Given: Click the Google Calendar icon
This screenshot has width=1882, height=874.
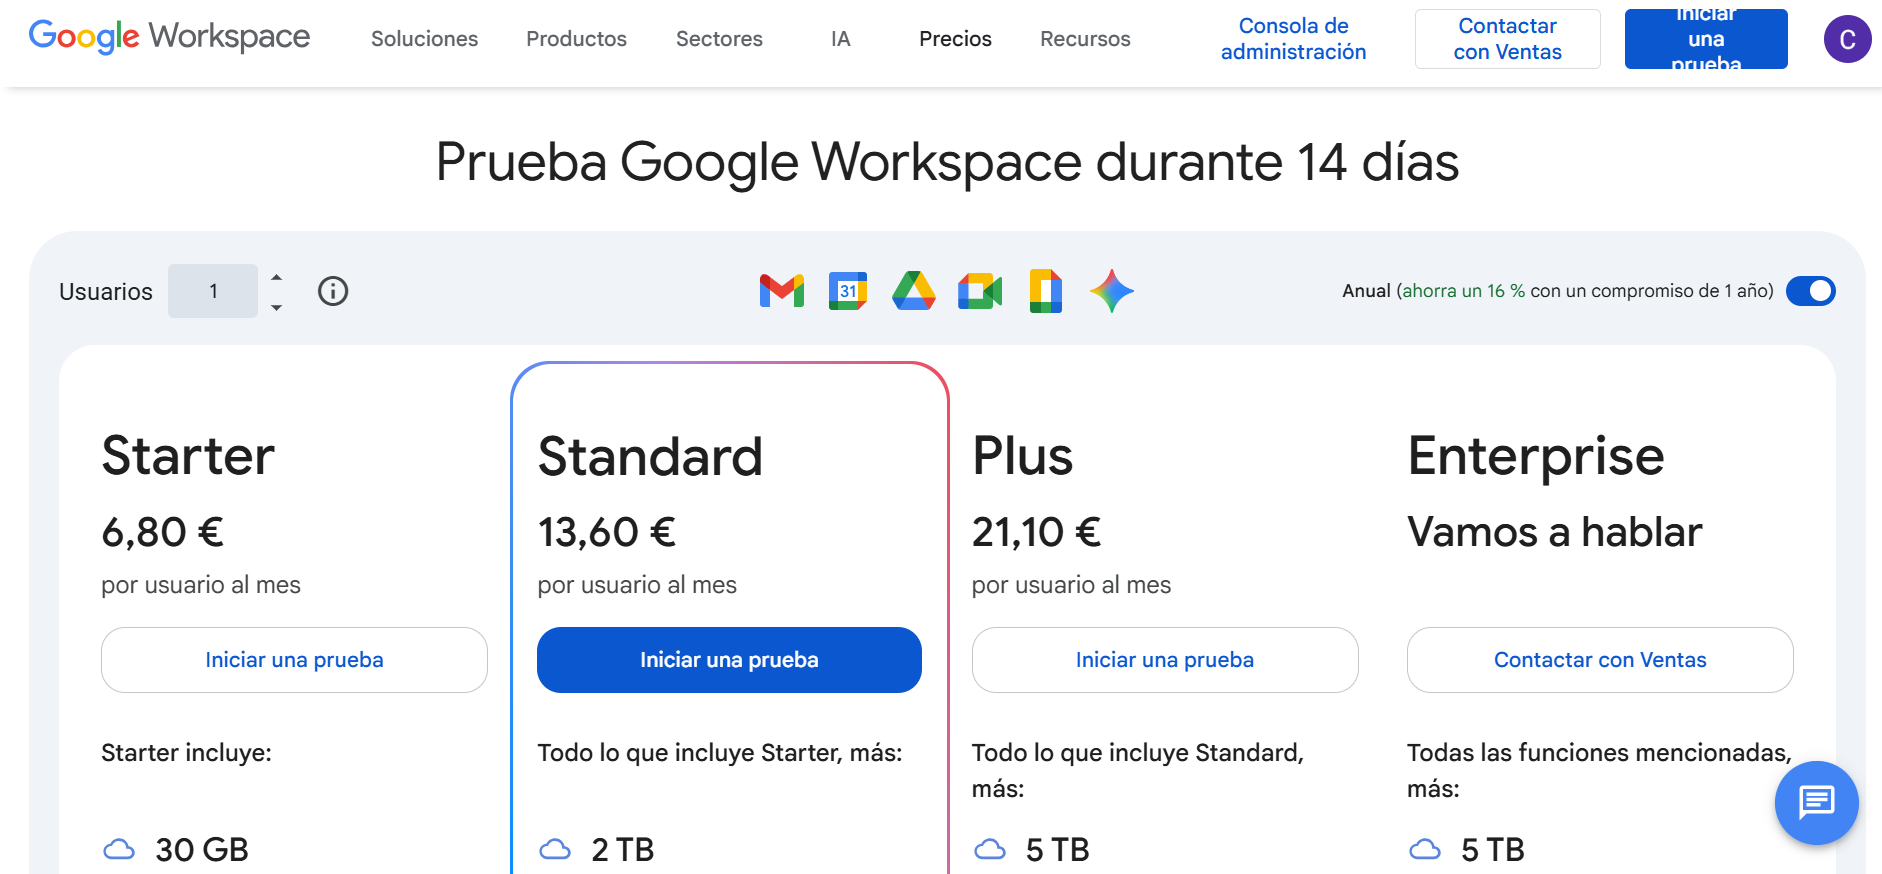Looking at the screenshot, I should tap(847, 291).
